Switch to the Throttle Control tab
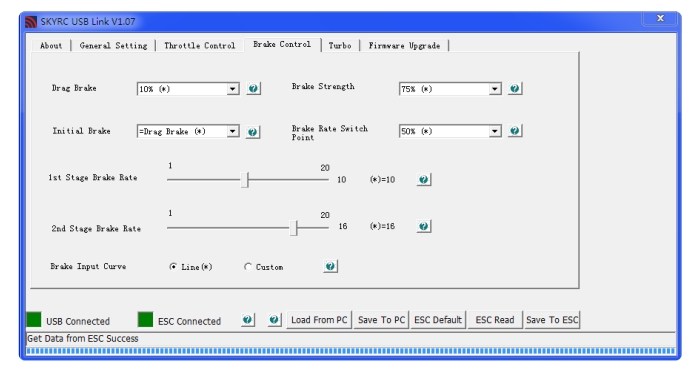 pos(199,46)
